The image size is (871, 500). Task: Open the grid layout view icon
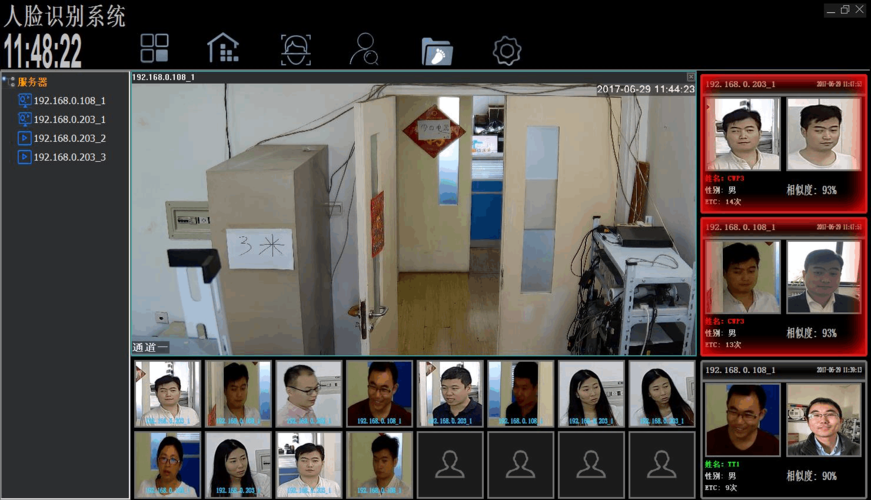tap(155, 48)
